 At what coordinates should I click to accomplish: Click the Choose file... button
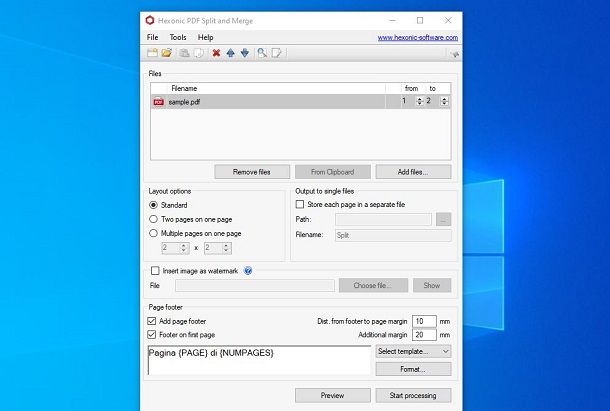click(373, 285)
